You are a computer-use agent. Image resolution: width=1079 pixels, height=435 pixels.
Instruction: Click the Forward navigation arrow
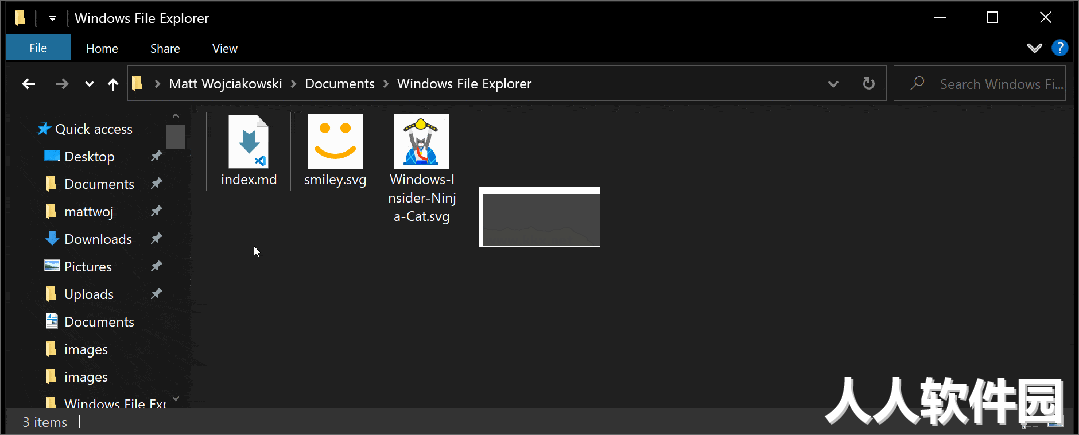pos(62,84)
